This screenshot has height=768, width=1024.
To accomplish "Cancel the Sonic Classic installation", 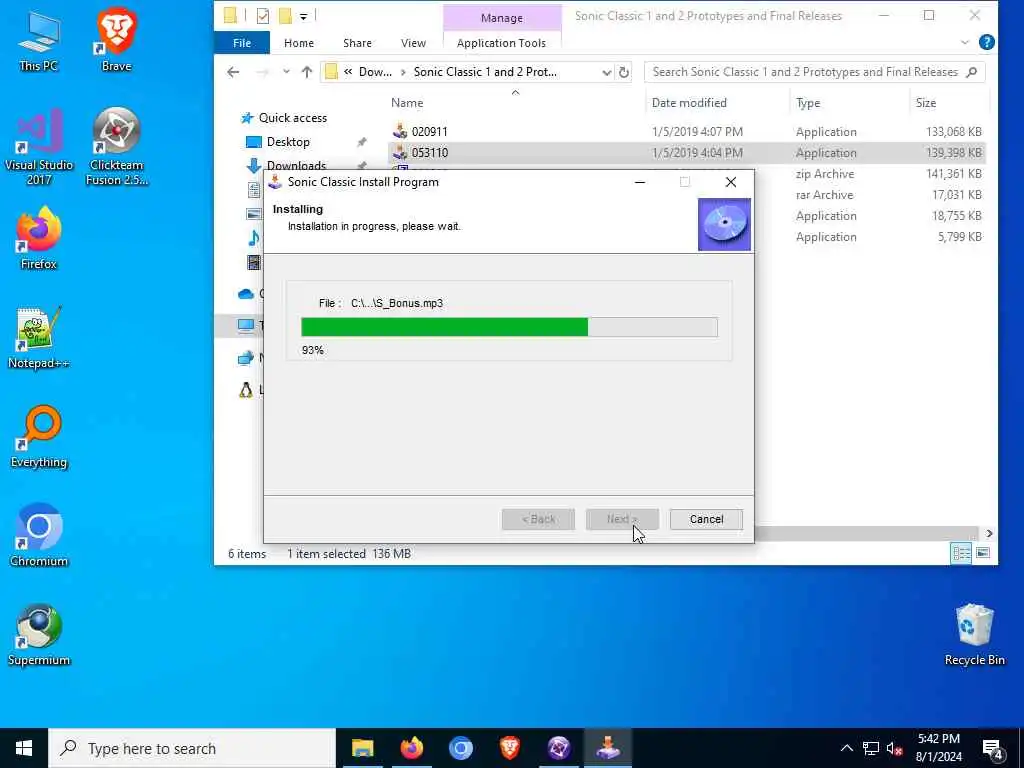I will click(706, 519).
